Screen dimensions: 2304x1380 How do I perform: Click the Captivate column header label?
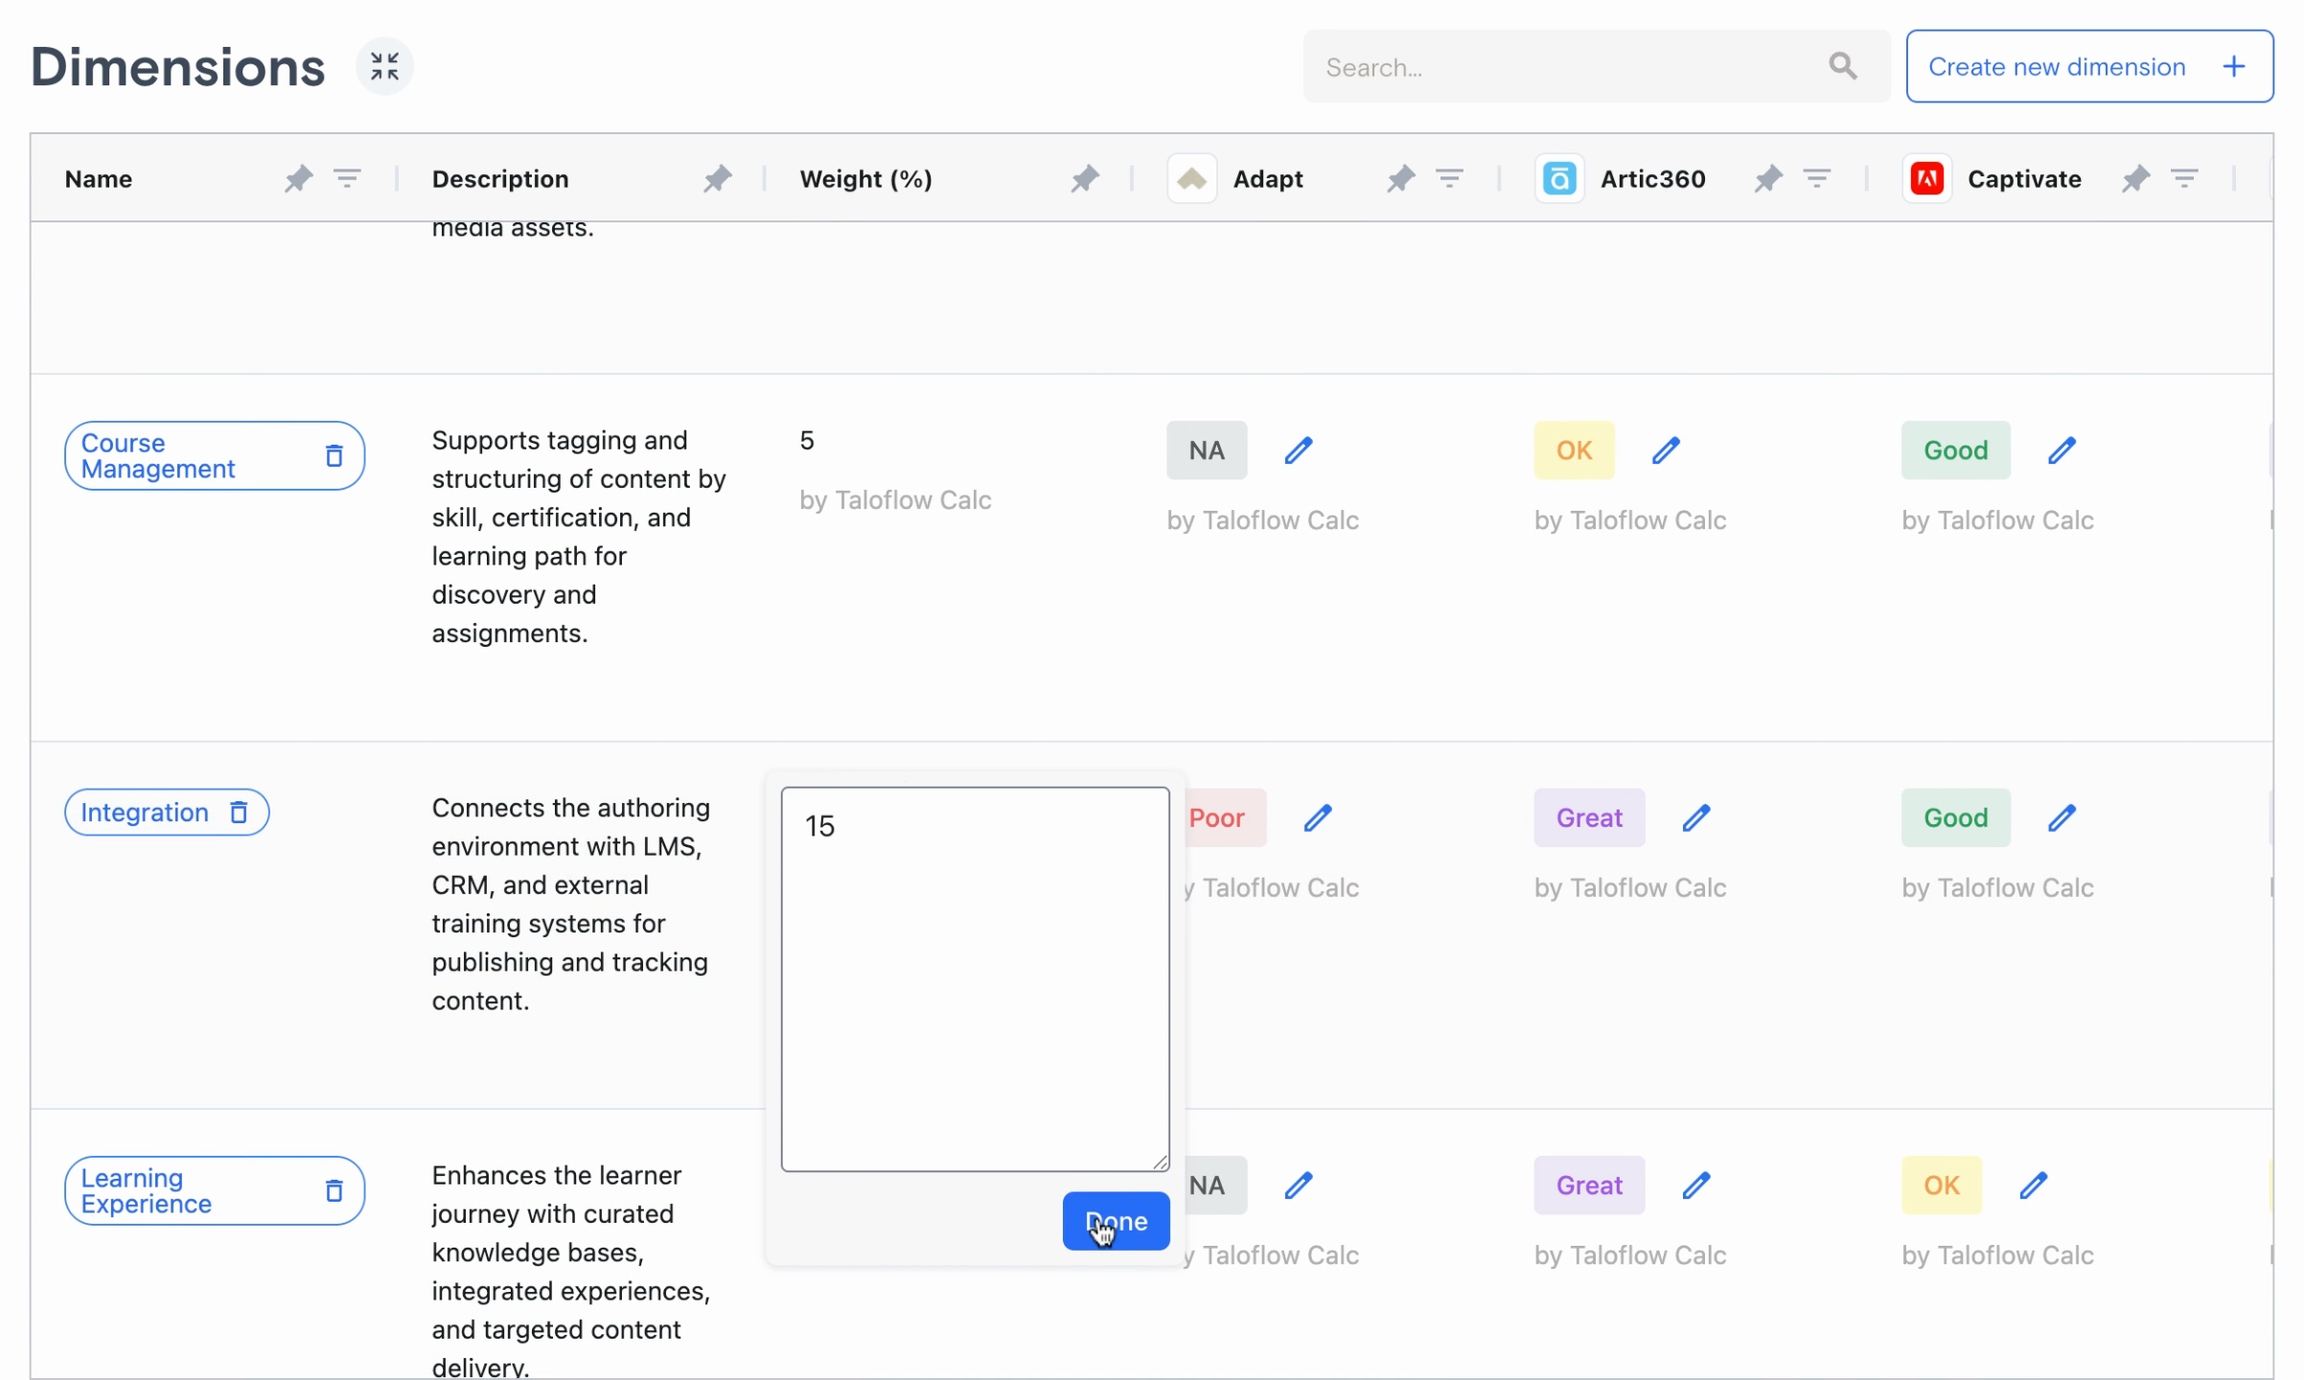pyautogui.click(x=2024, y=179)
